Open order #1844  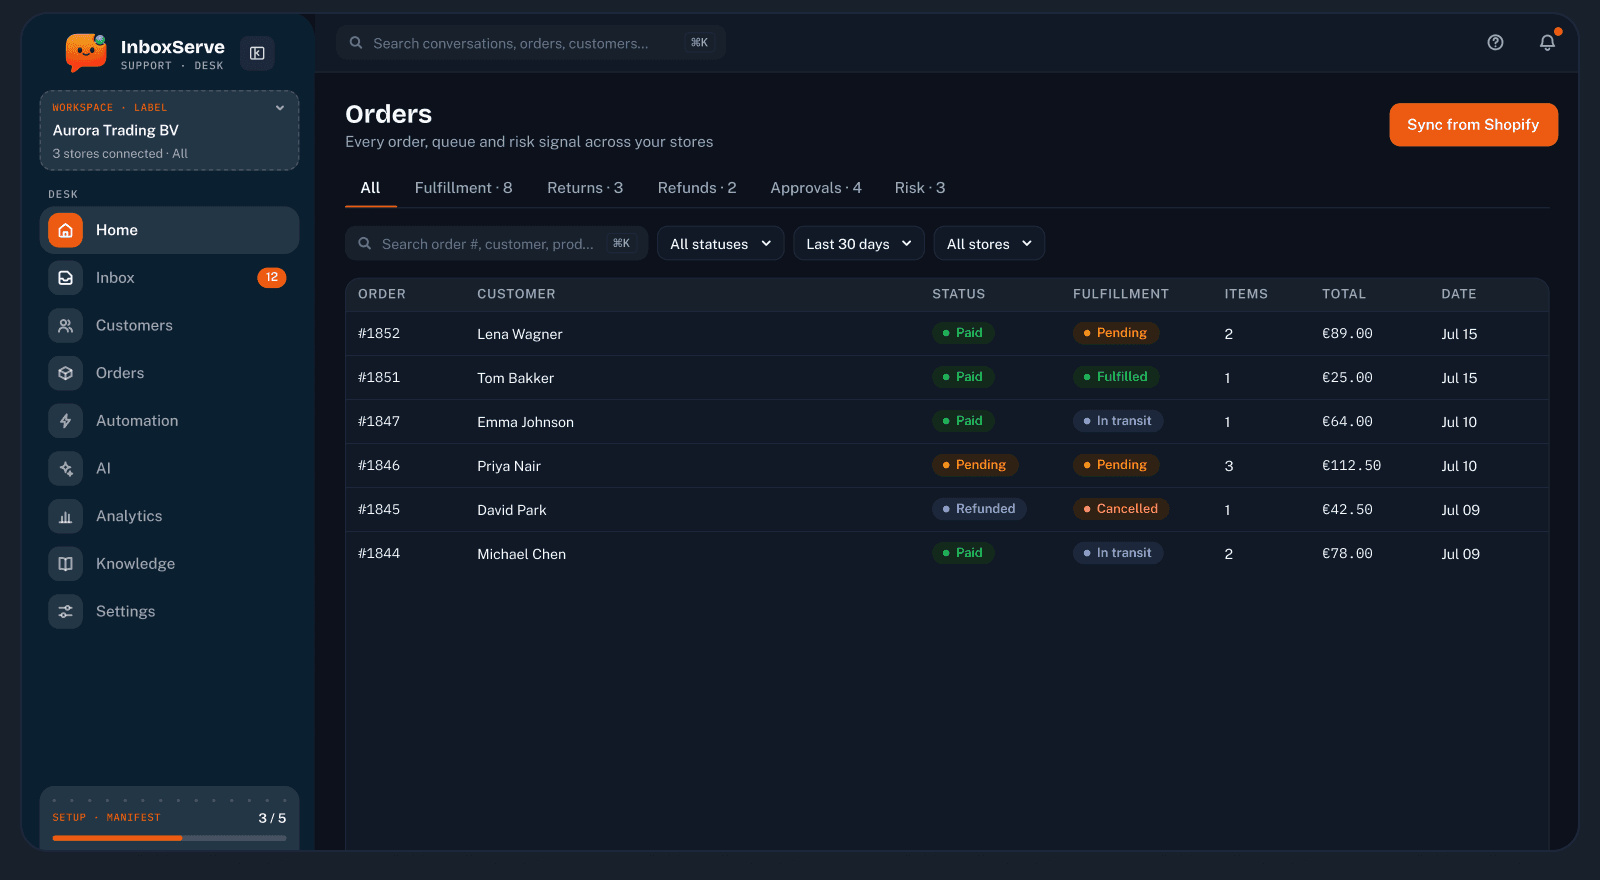[379, 553]
